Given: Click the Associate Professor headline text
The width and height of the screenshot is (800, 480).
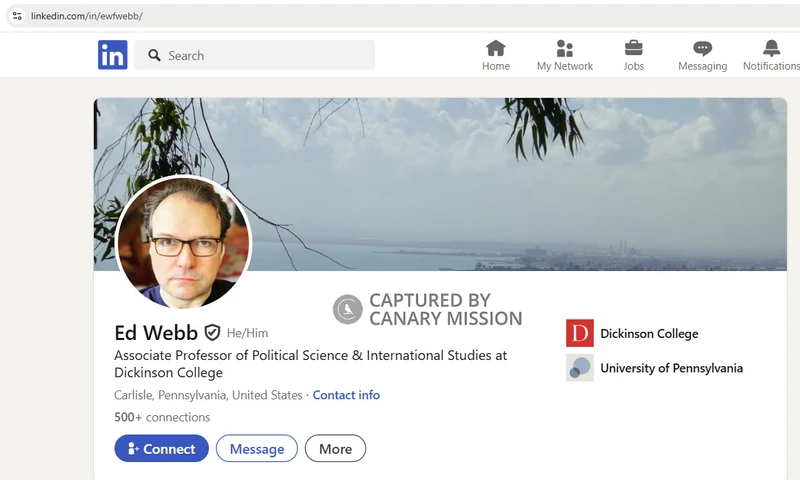Looking at the screenshot, I should tap(310, 364).
